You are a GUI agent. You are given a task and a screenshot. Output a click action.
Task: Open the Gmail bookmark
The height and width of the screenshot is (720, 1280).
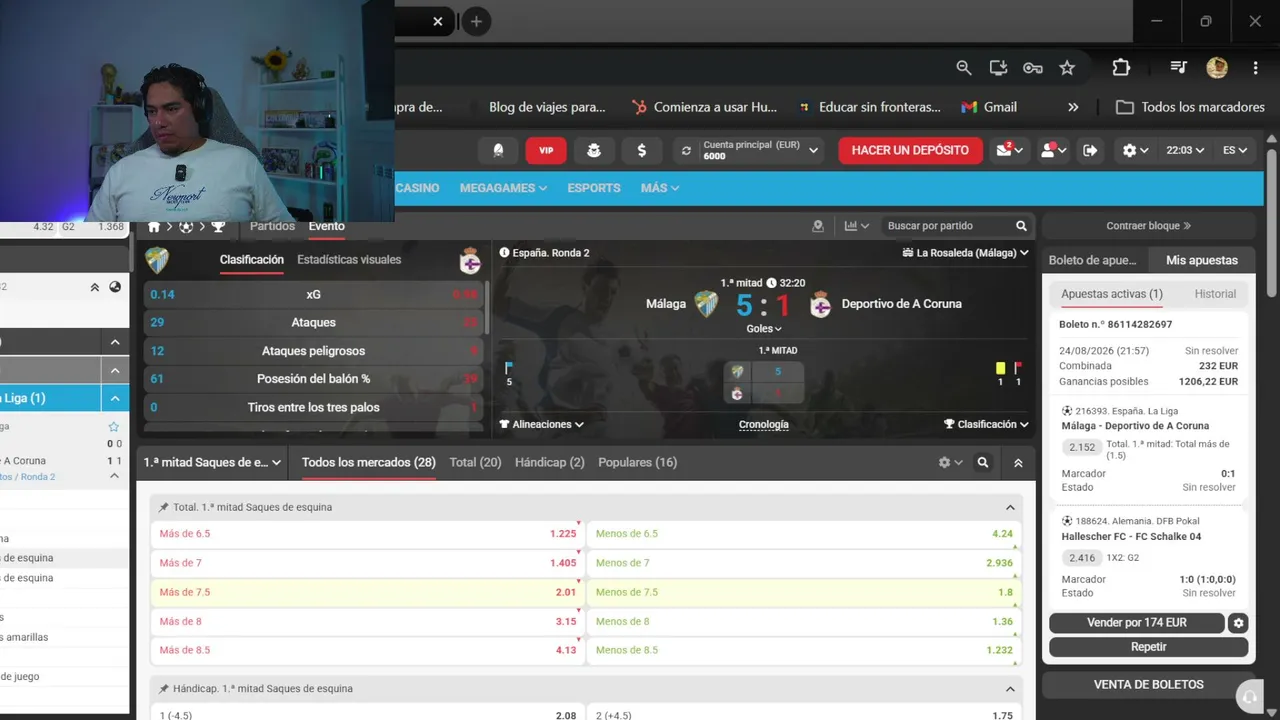[x=989, y=107]
